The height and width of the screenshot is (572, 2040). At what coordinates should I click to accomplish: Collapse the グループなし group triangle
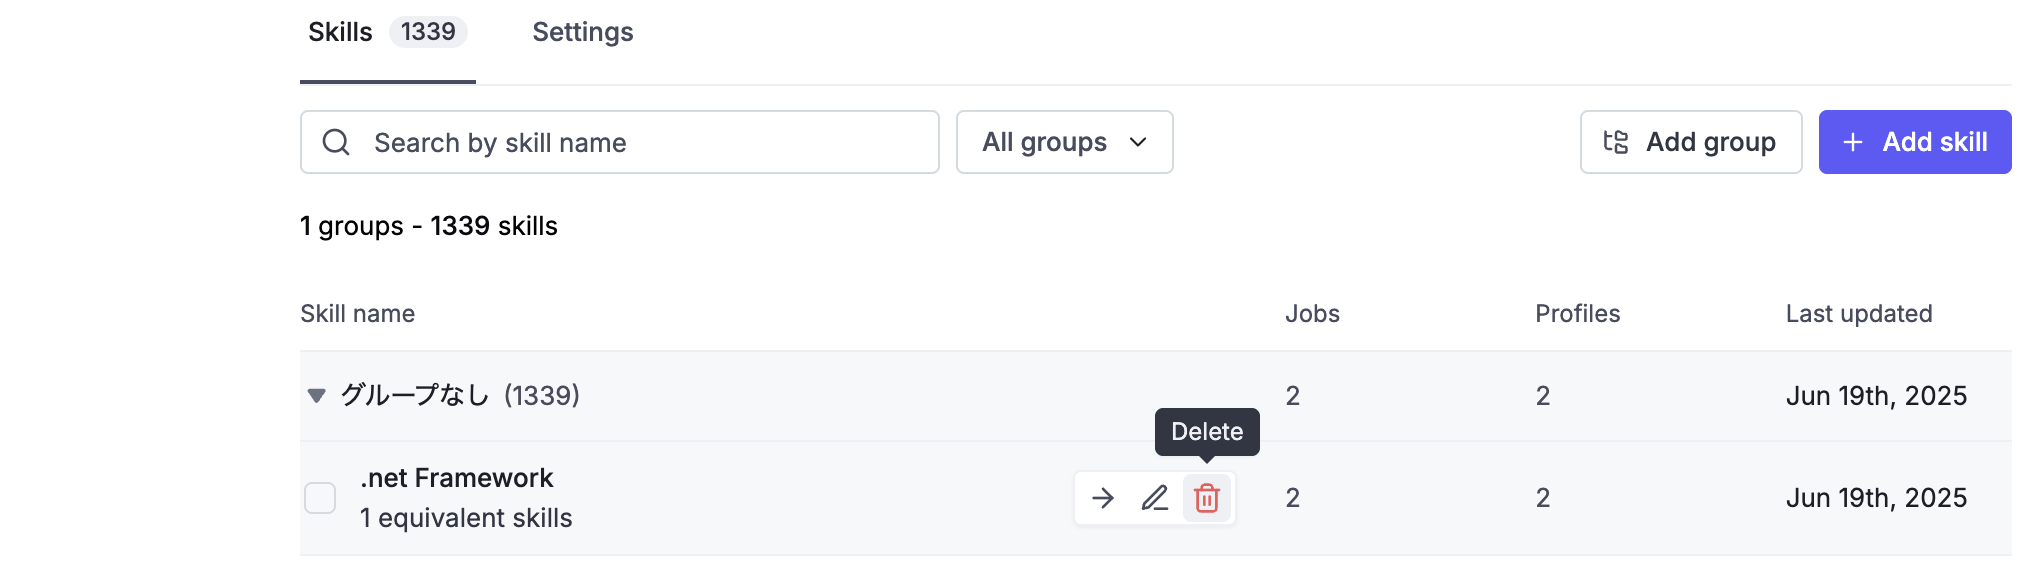pos(317,396)
